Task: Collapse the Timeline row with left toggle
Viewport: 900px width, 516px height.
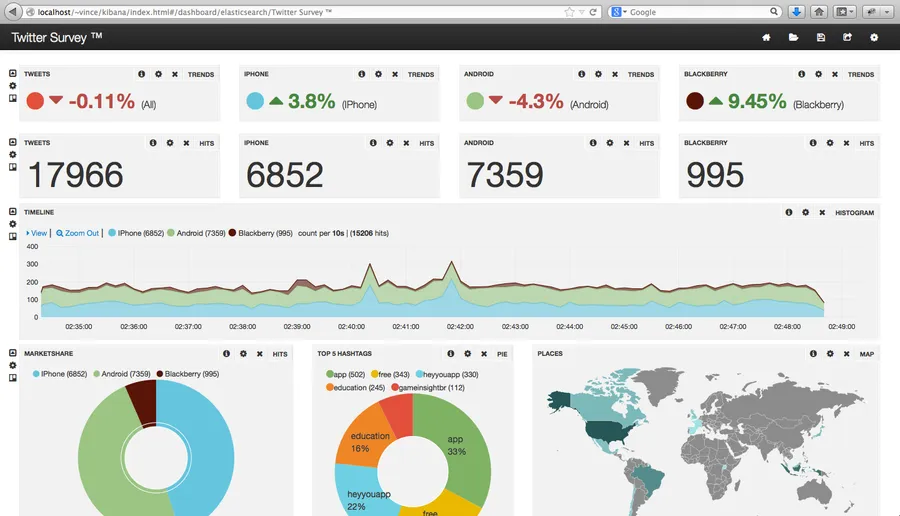Action: (x=13, y=212)
